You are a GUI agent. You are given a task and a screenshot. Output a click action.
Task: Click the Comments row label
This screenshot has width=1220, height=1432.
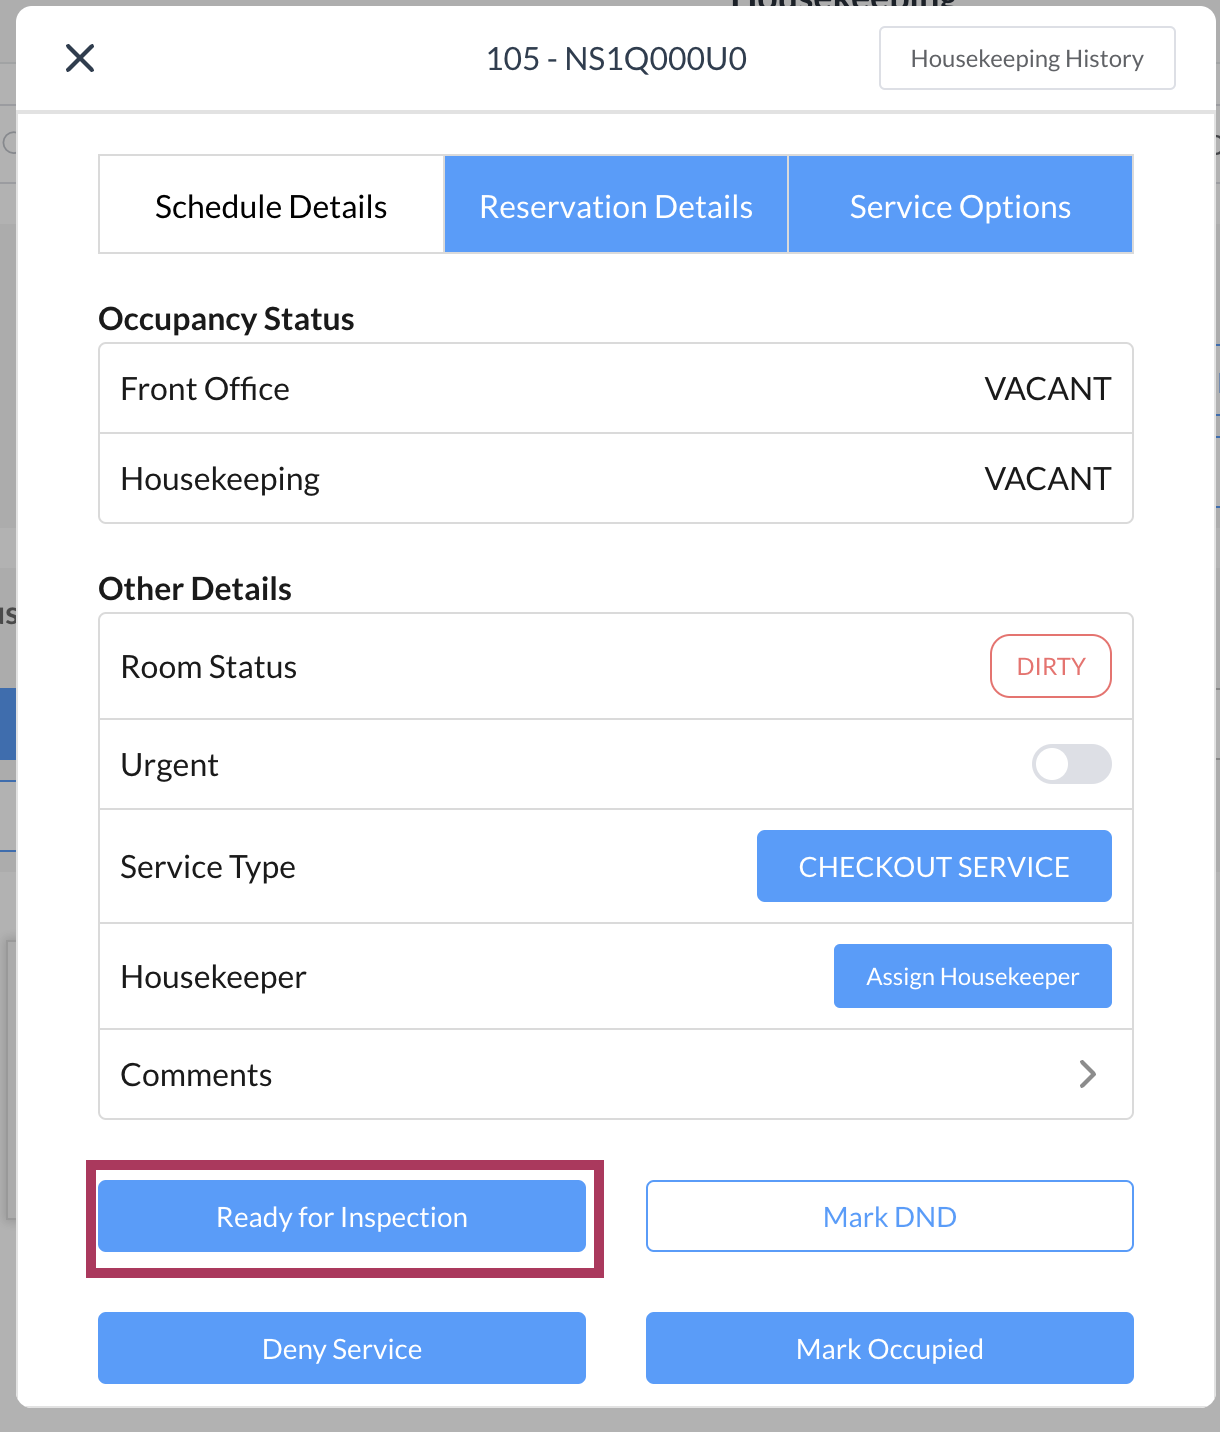[196, 1075]
